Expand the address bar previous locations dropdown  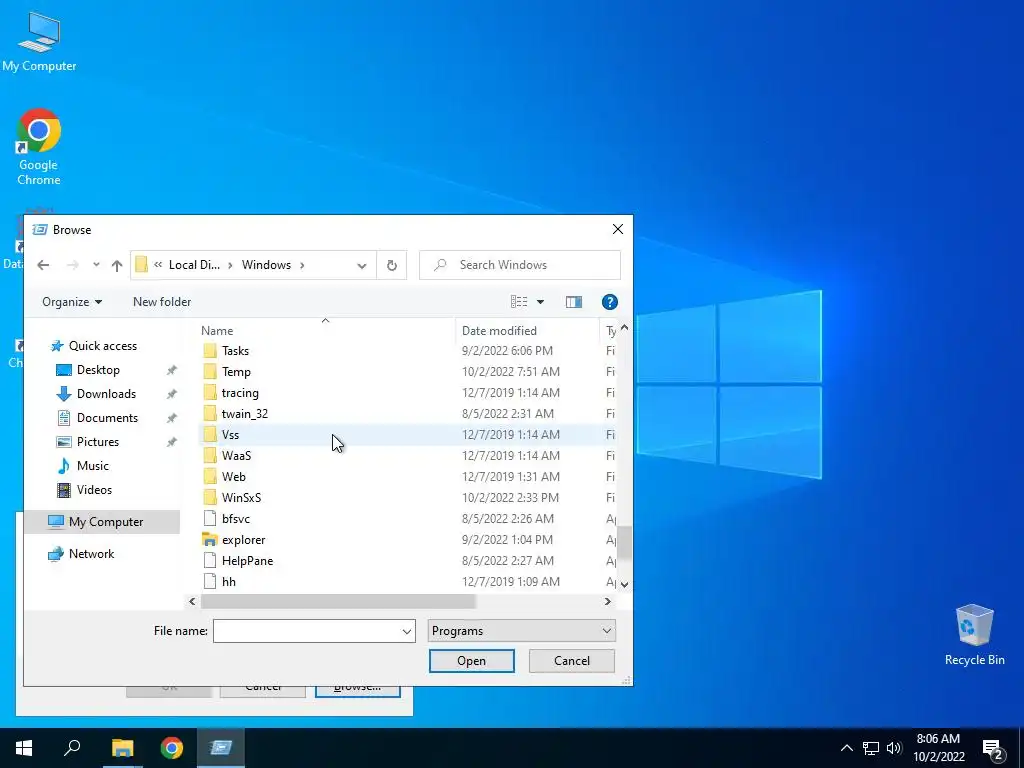[362, 265]
